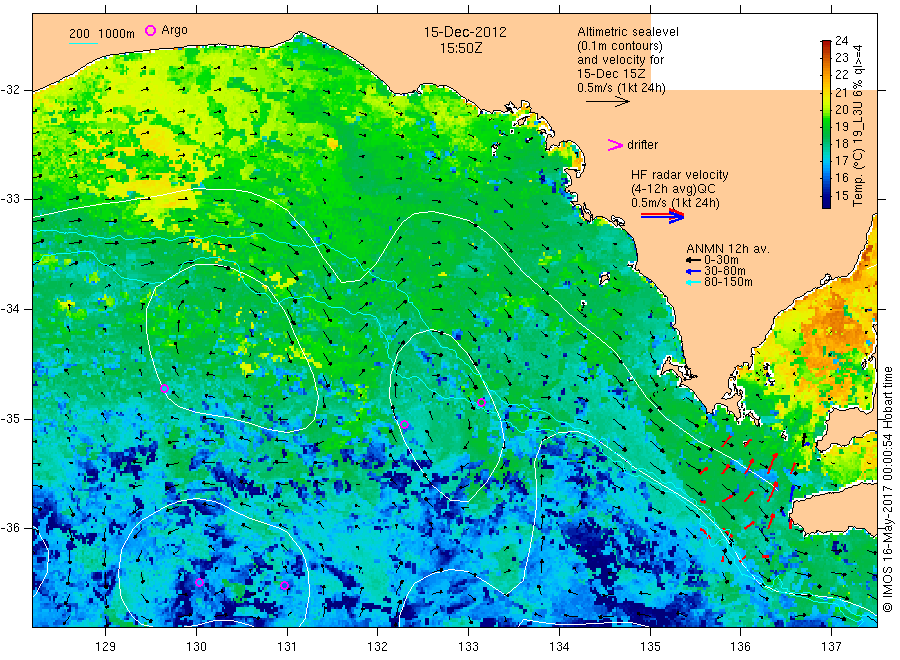The width and height of the screenshot is (900, 660).
Task: Click the 21 tick on the temperature scale
Action: [x=841, y=92]
